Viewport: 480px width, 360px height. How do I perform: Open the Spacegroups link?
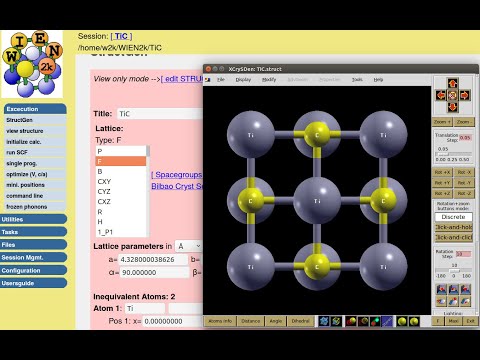coord(177,175)
